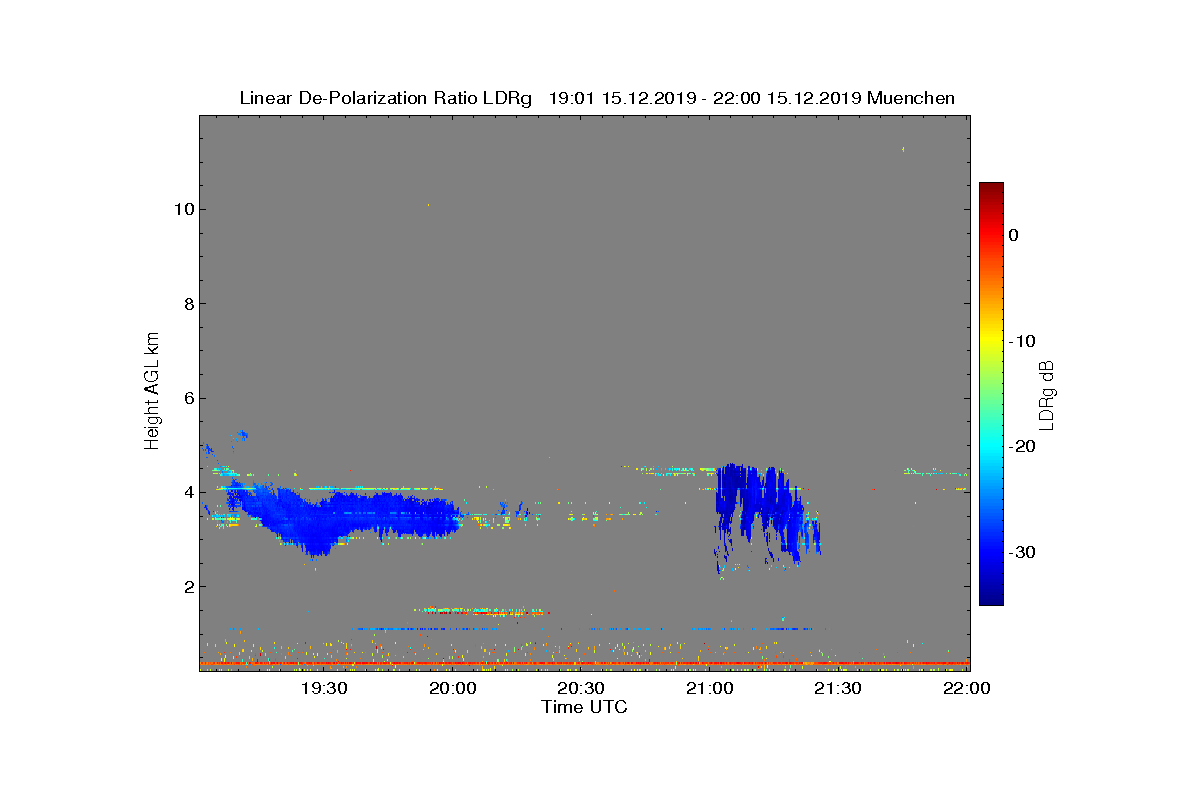
Task: Click the LDRg colorbar scale
Action: (x=991, y=394)
